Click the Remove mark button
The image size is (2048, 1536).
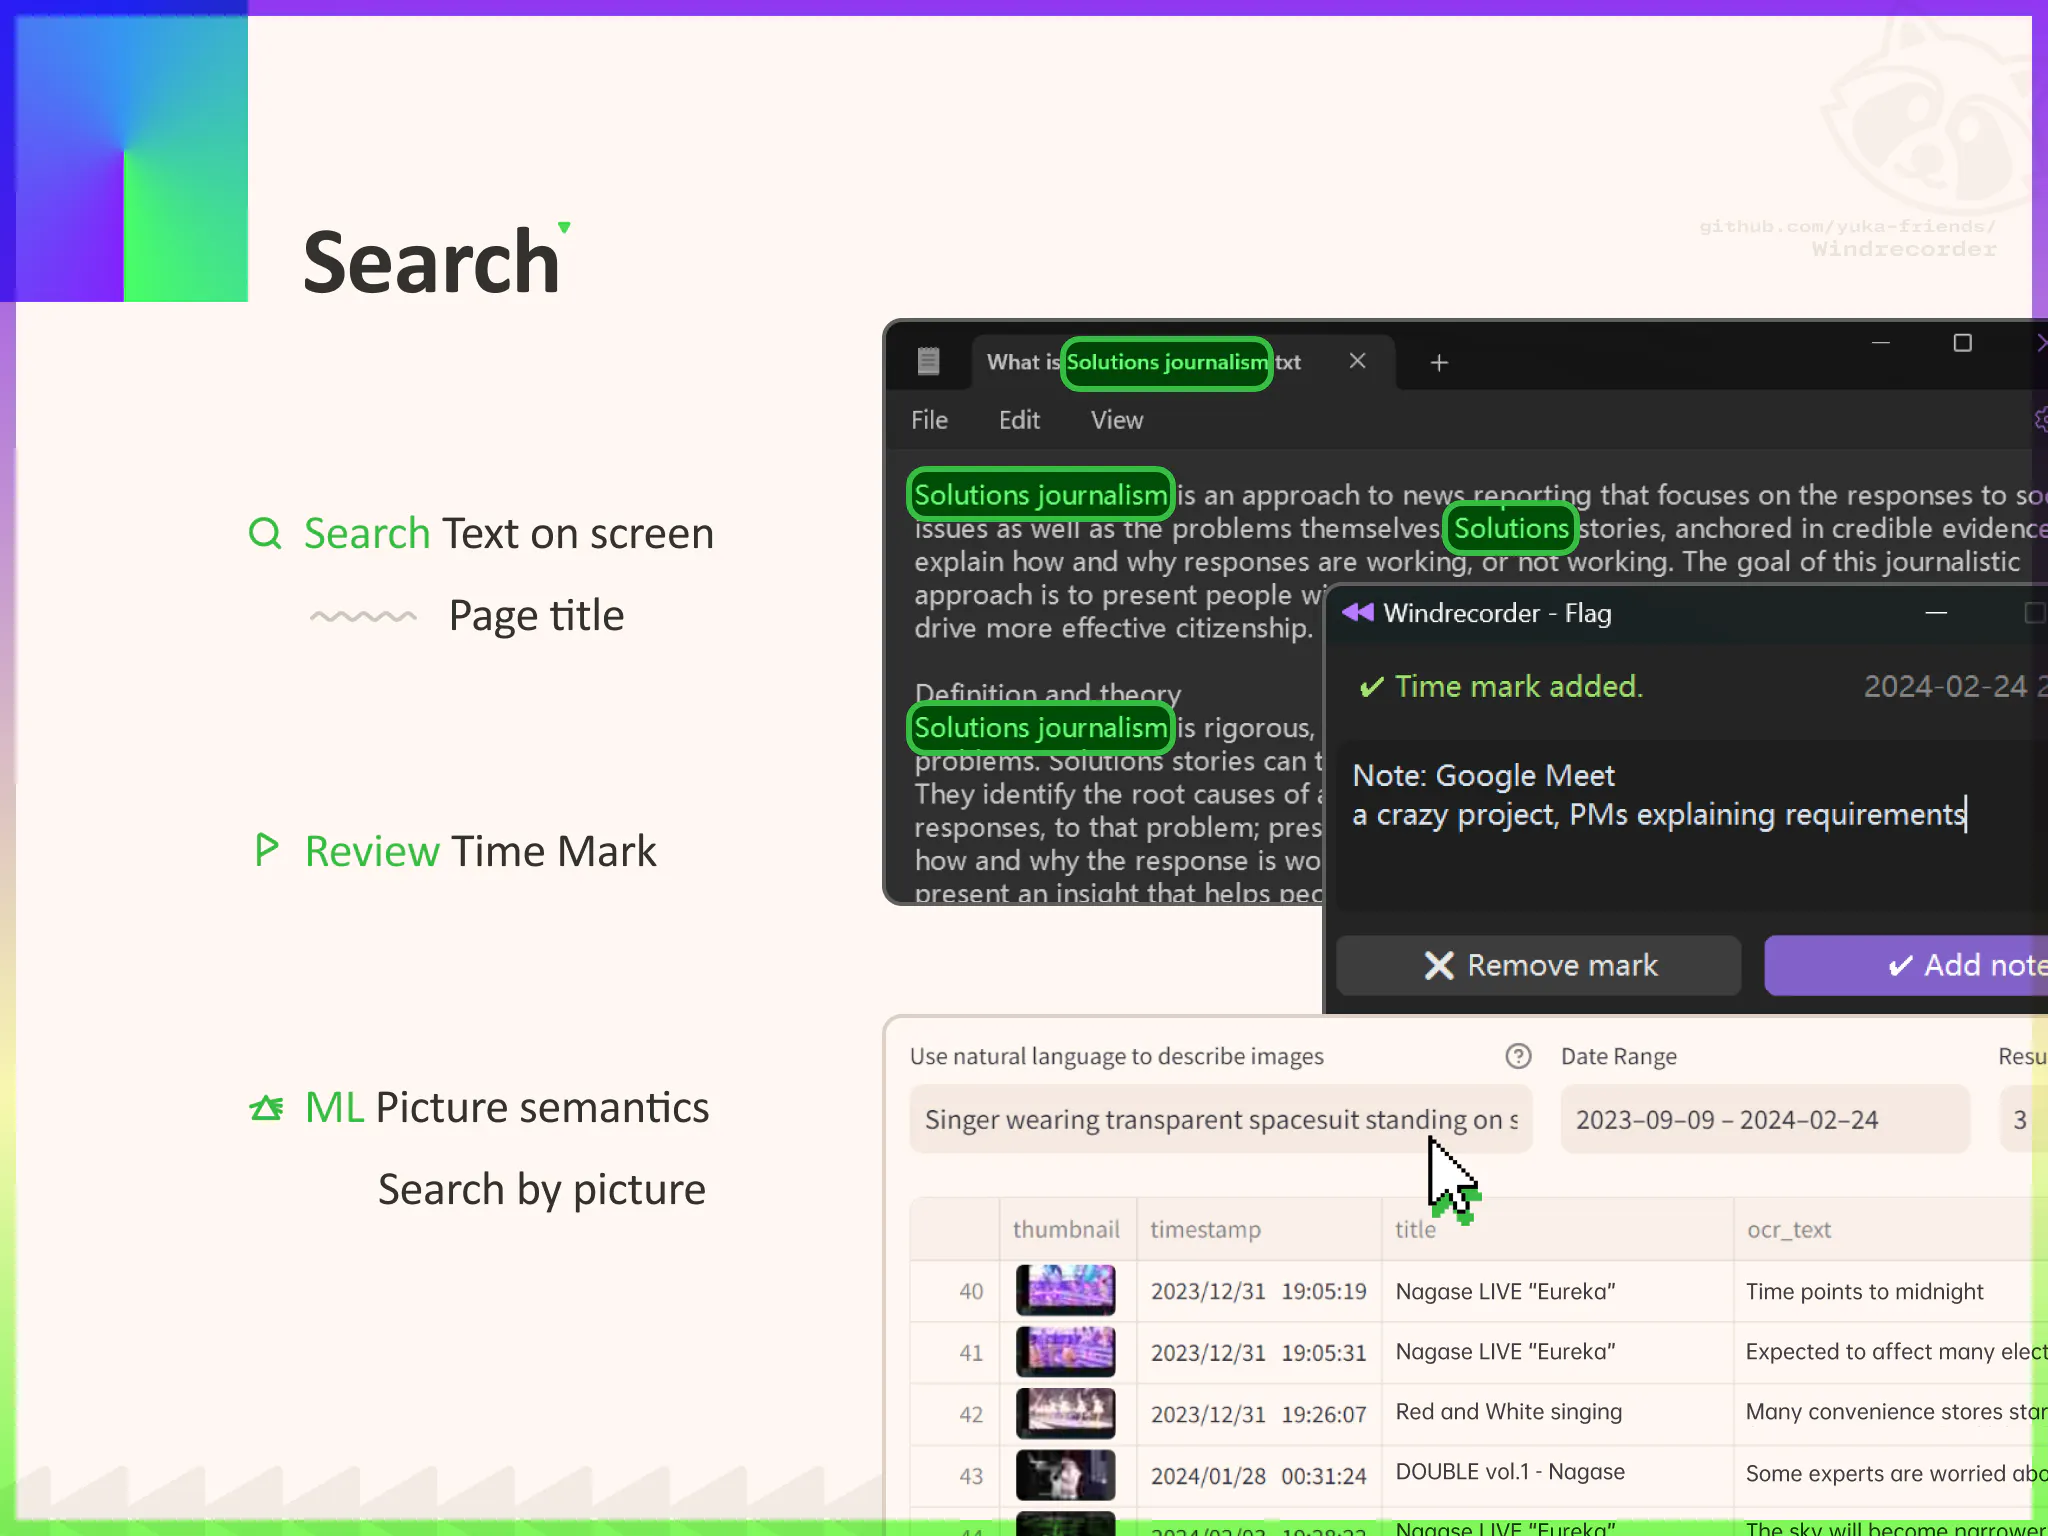(x=1539, y=965)
